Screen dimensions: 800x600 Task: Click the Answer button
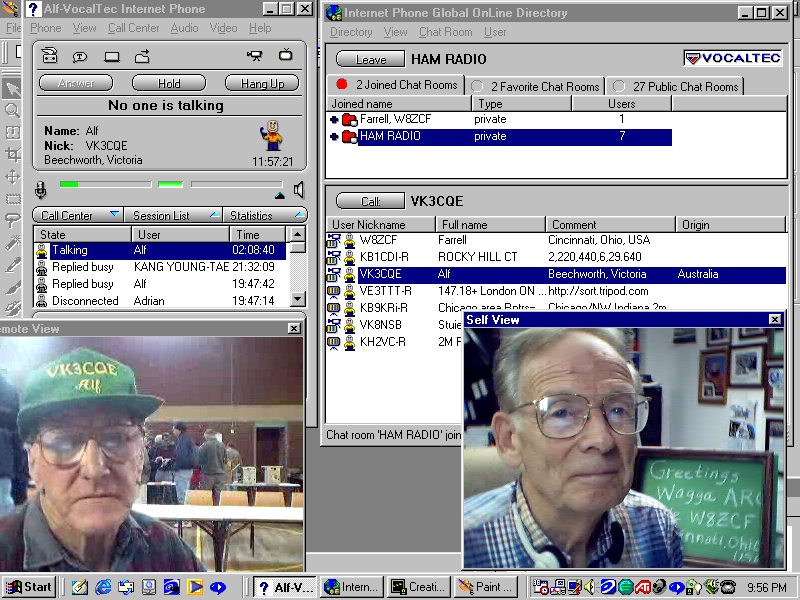(x=76, y=83)
